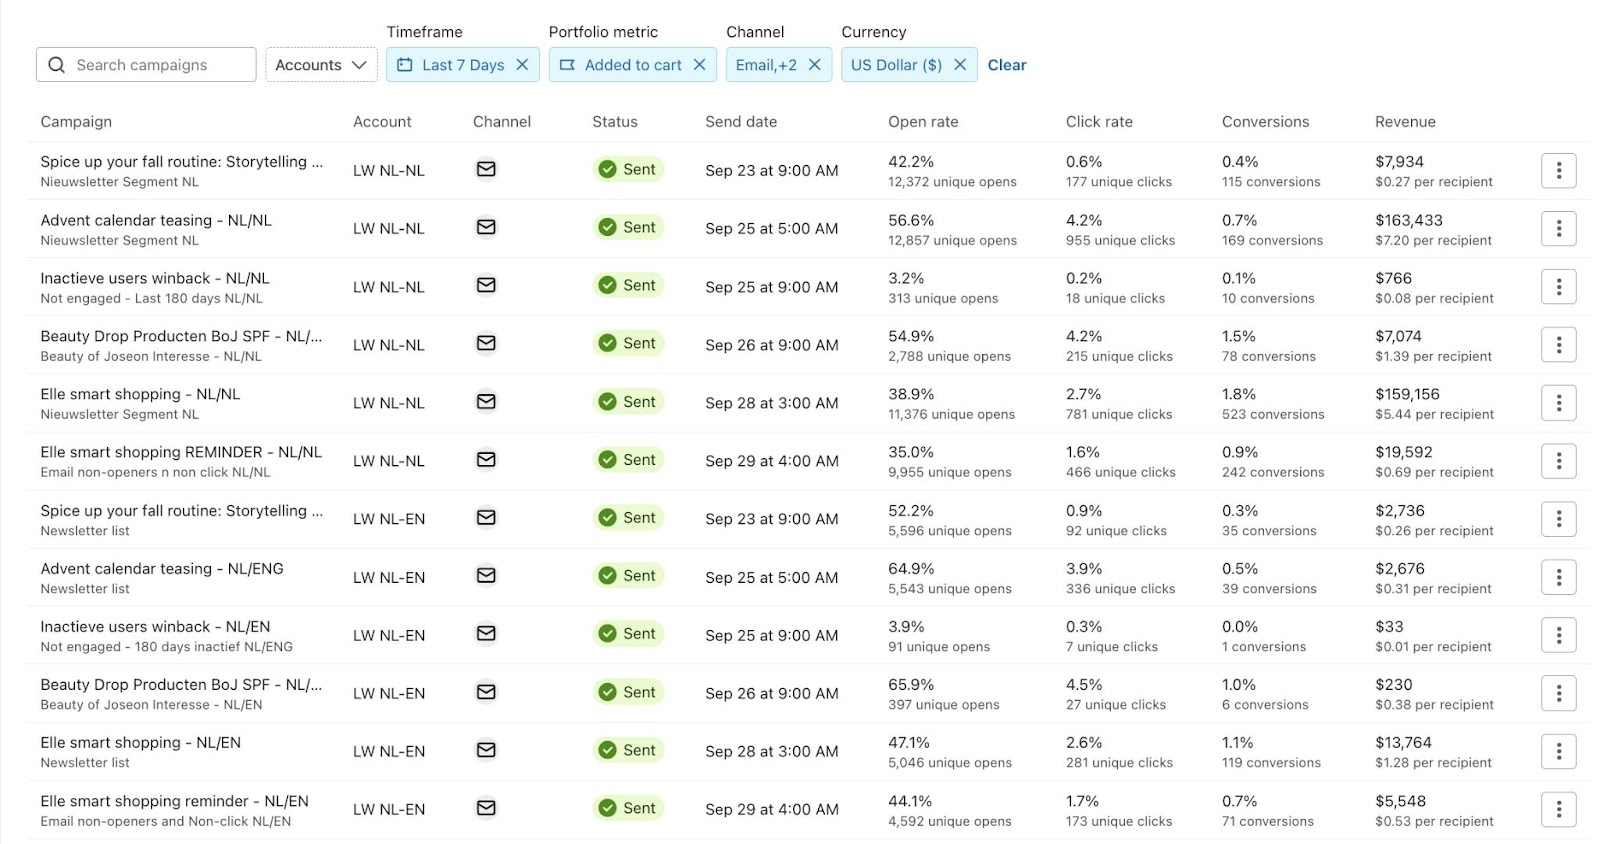
Task: Clear all applied filters
Action: pos(1007,65)
